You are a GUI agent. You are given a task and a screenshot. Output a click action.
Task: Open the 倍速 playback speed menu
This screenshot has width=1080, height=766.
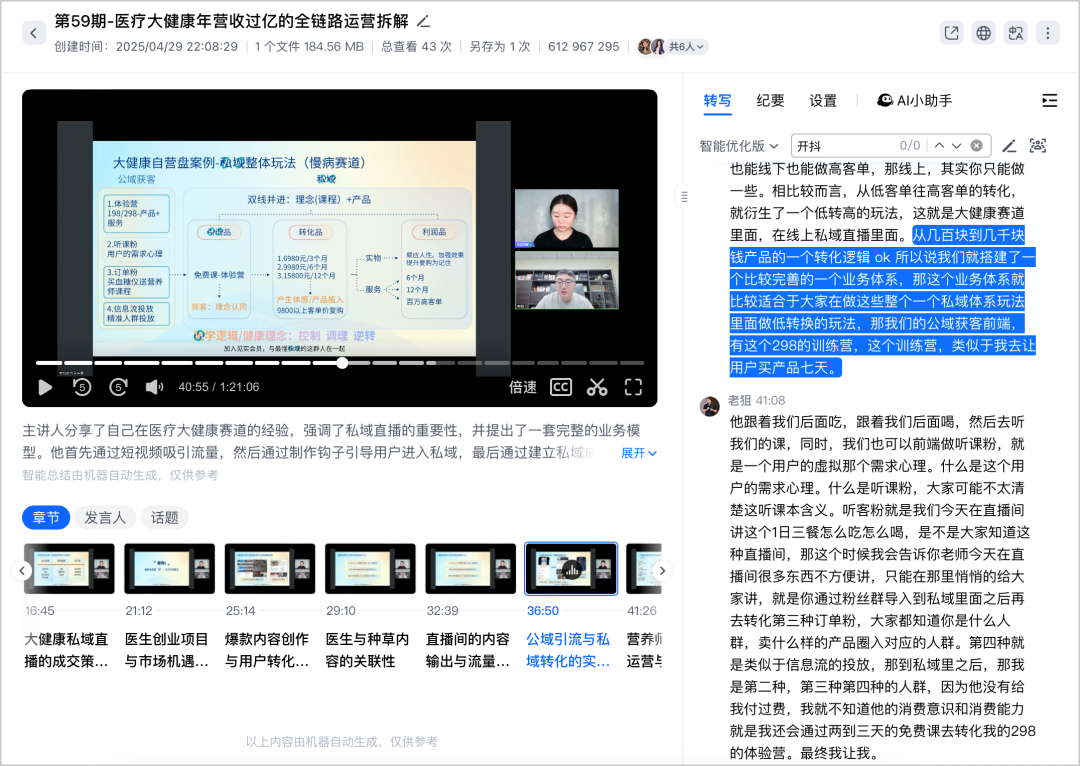(x=523, y=387)
